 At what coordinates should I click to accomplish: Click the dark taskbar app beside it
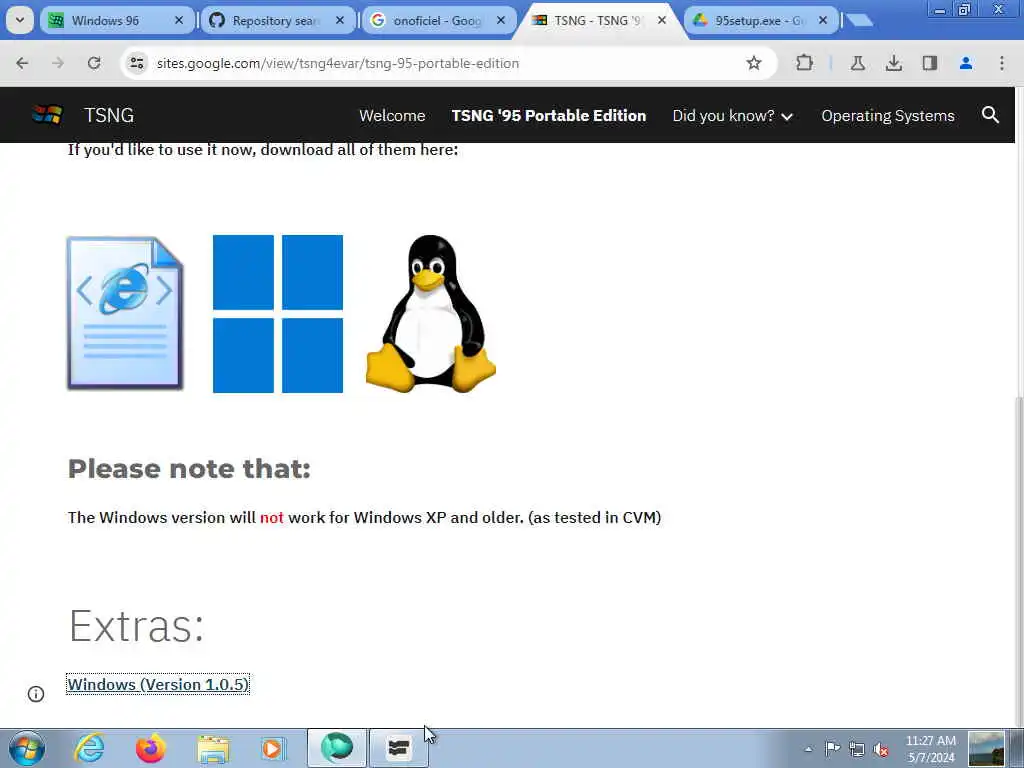398,748
